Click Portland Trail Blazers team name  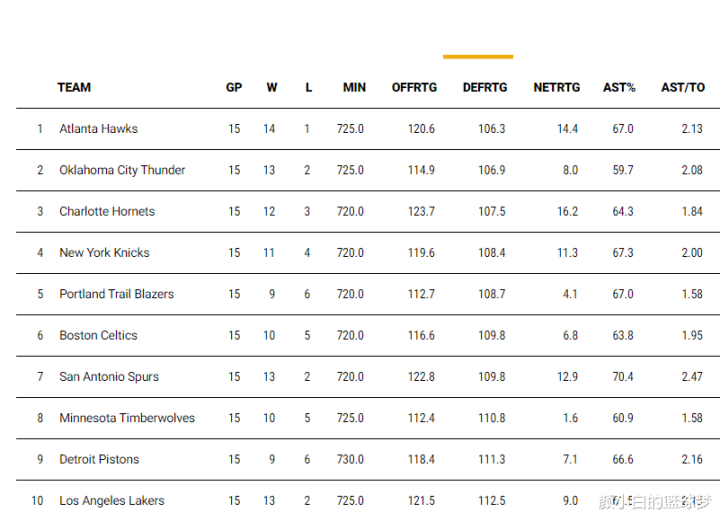coord(116,294)
